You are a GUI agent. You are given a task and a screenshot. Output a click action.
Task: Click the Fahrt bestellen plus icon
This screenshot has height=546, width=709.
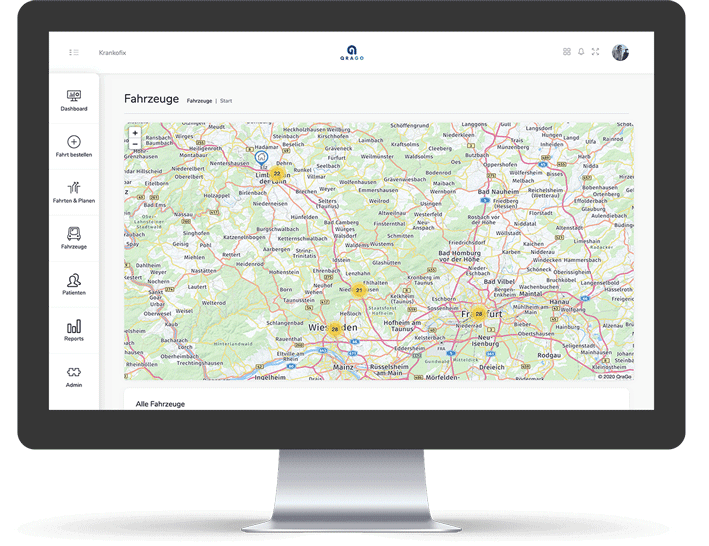point(73,142)
